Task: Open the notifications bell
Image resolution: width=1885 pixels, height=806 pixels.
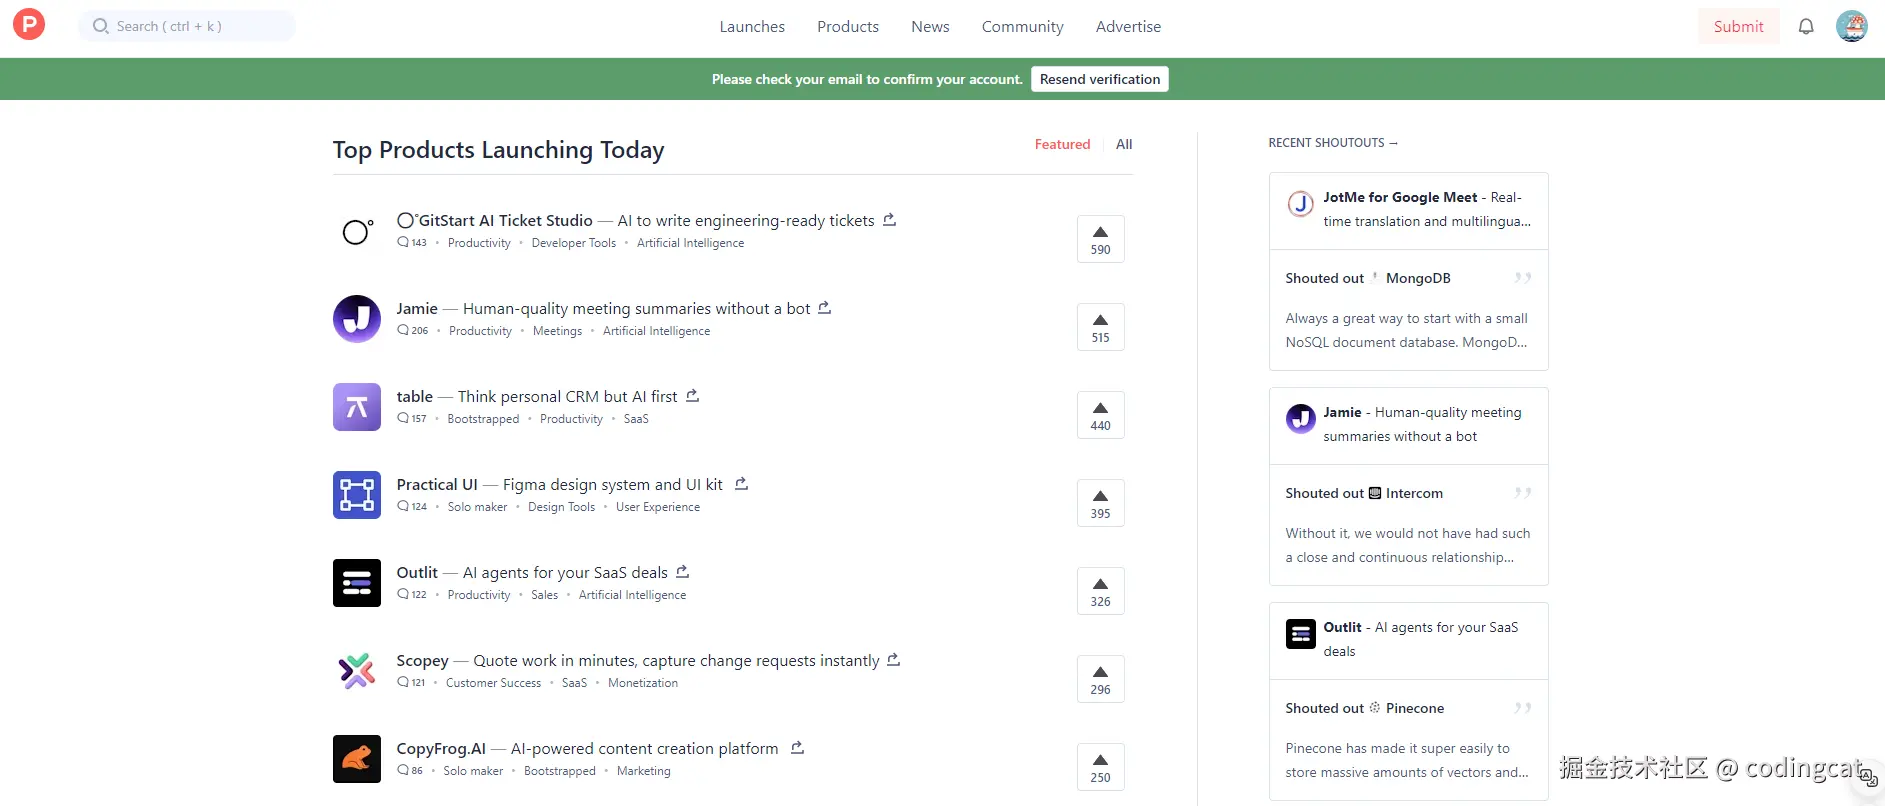Action: pos(1806,27)
